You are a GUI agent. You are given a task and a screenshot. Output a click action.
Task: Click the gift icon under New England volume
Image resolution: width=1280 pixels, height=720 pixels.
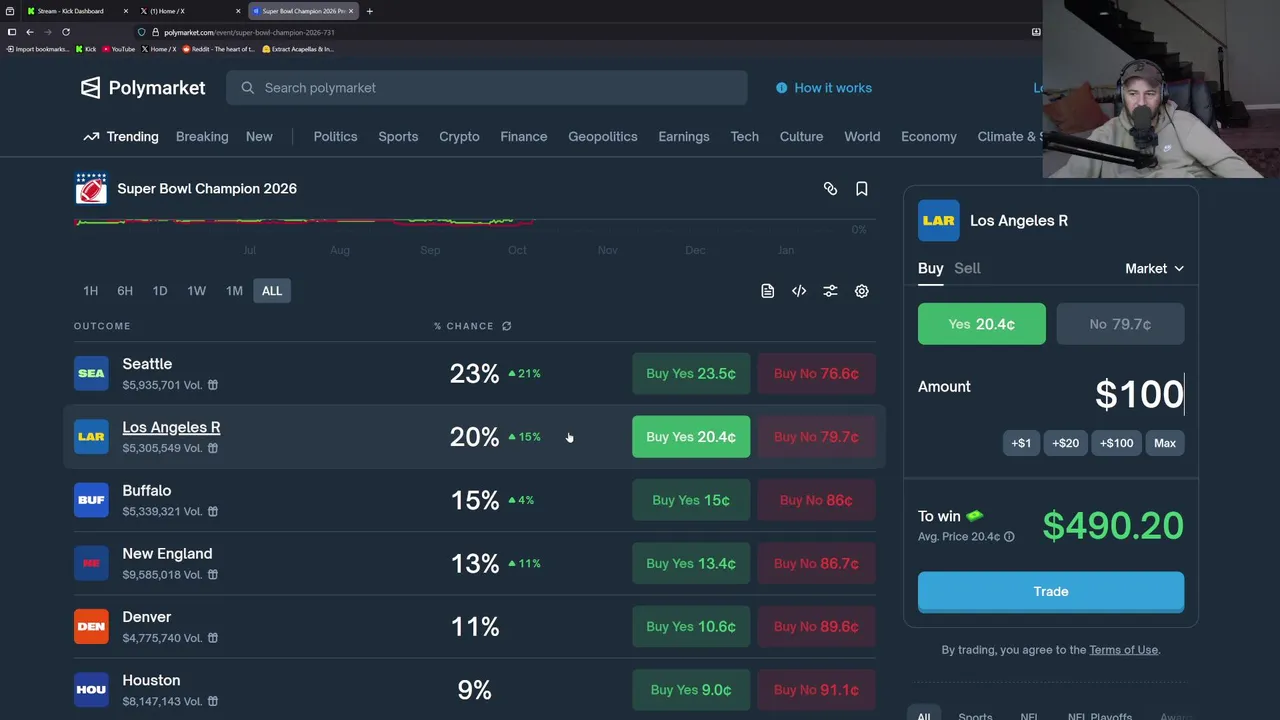point(212,575)
